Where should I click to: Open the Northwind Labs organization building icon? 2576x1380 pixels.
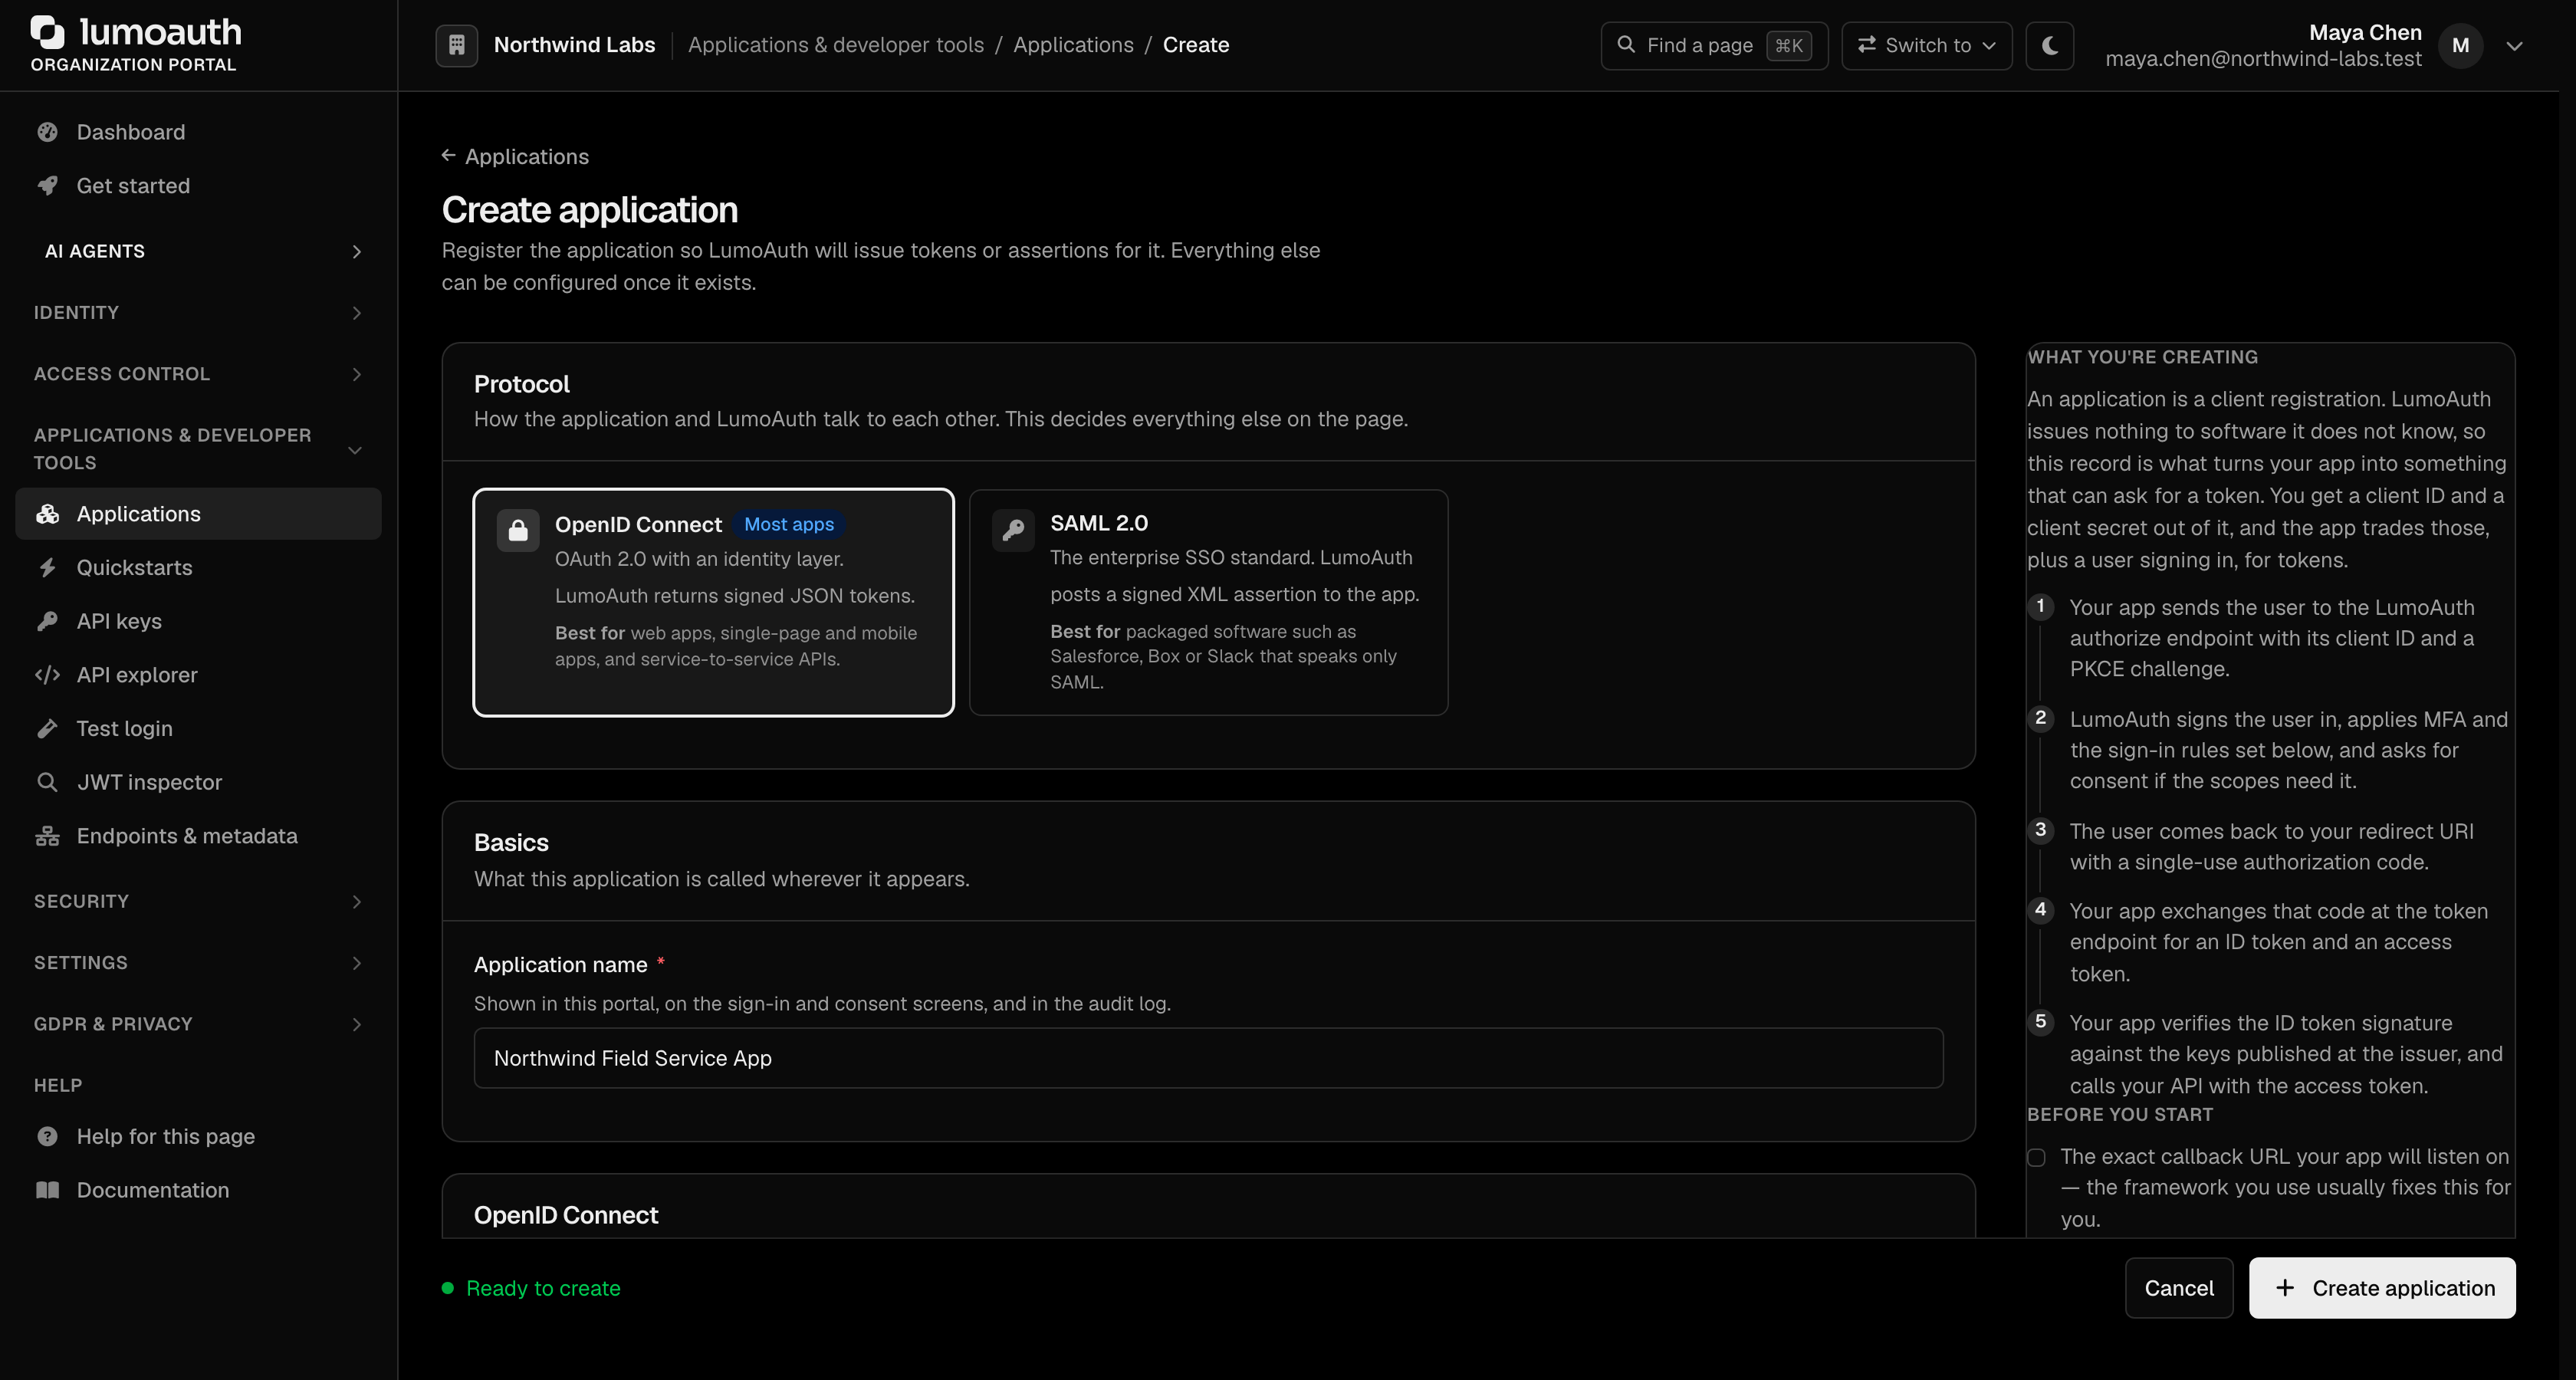(x=456, y=45)
